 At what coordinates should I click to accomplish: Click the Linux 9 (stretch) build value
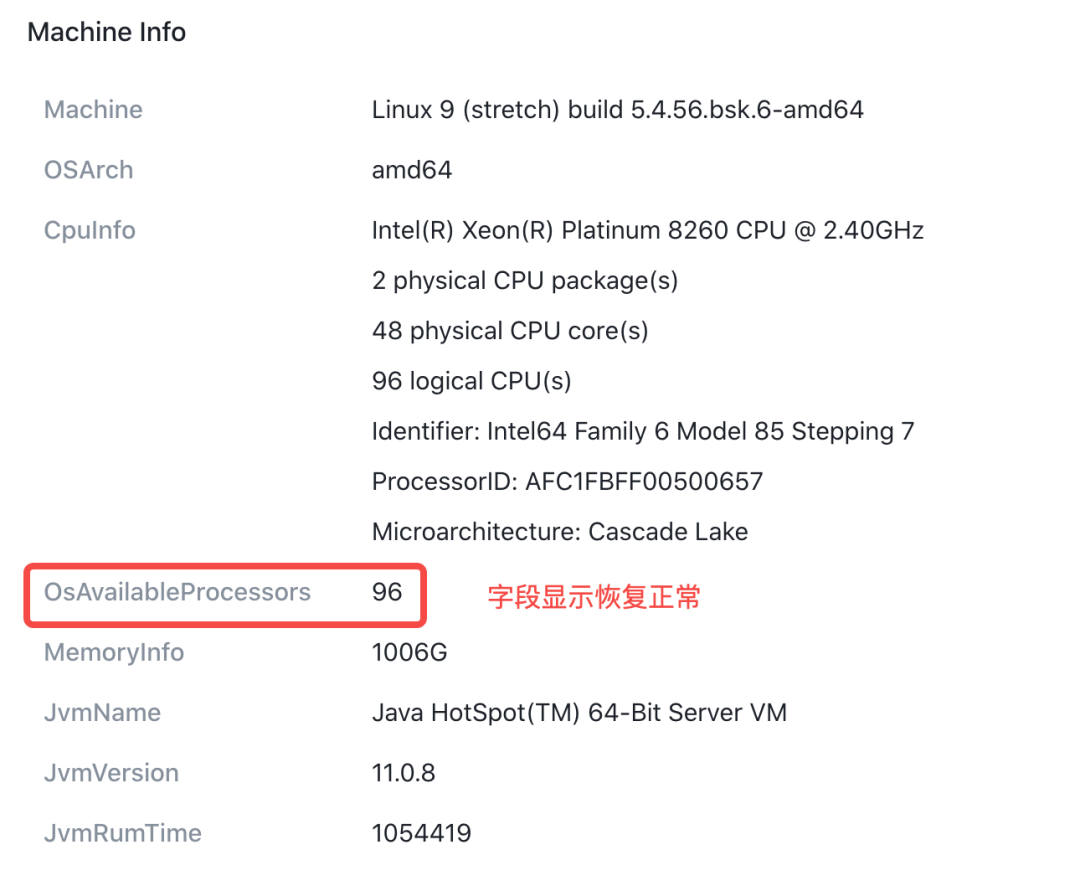617,109
